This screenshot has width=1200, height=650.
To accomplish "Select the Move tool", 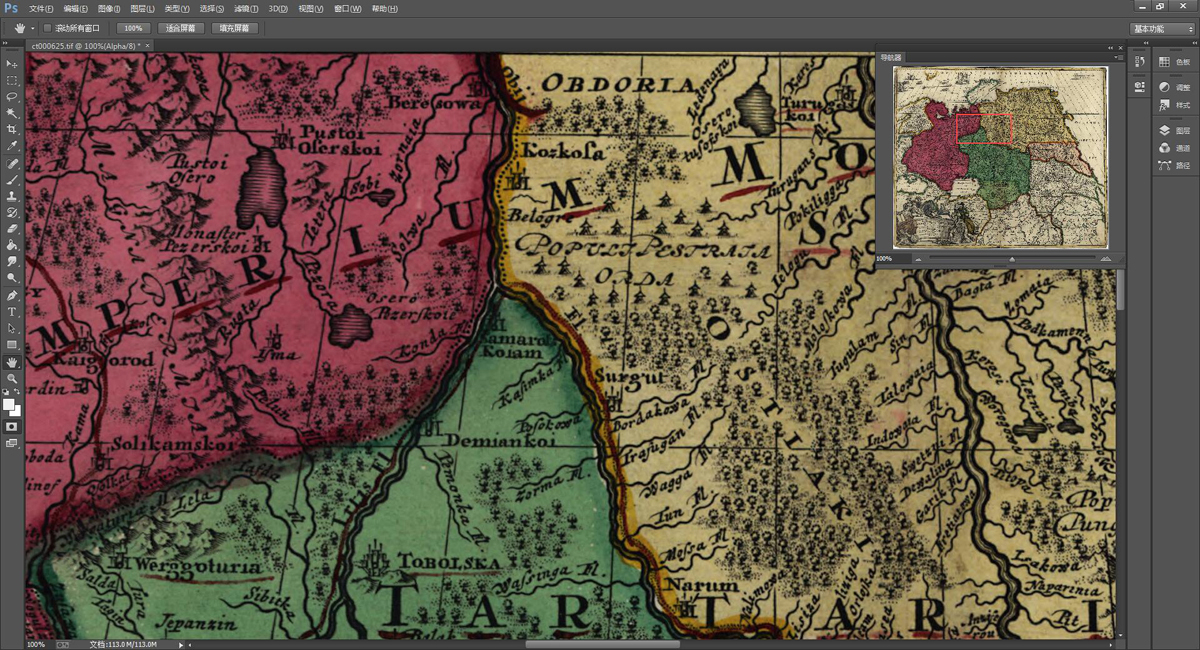I will point(12,64).
